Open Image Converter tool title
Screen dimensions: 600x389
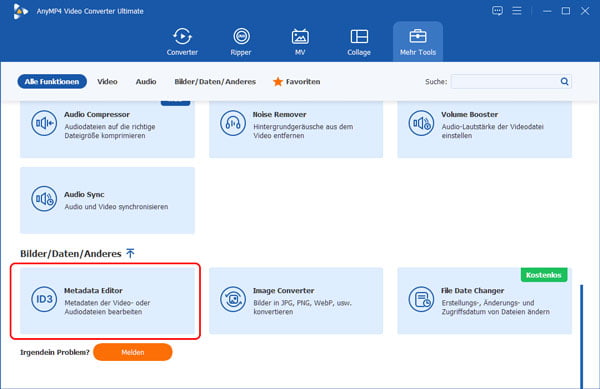284,291
